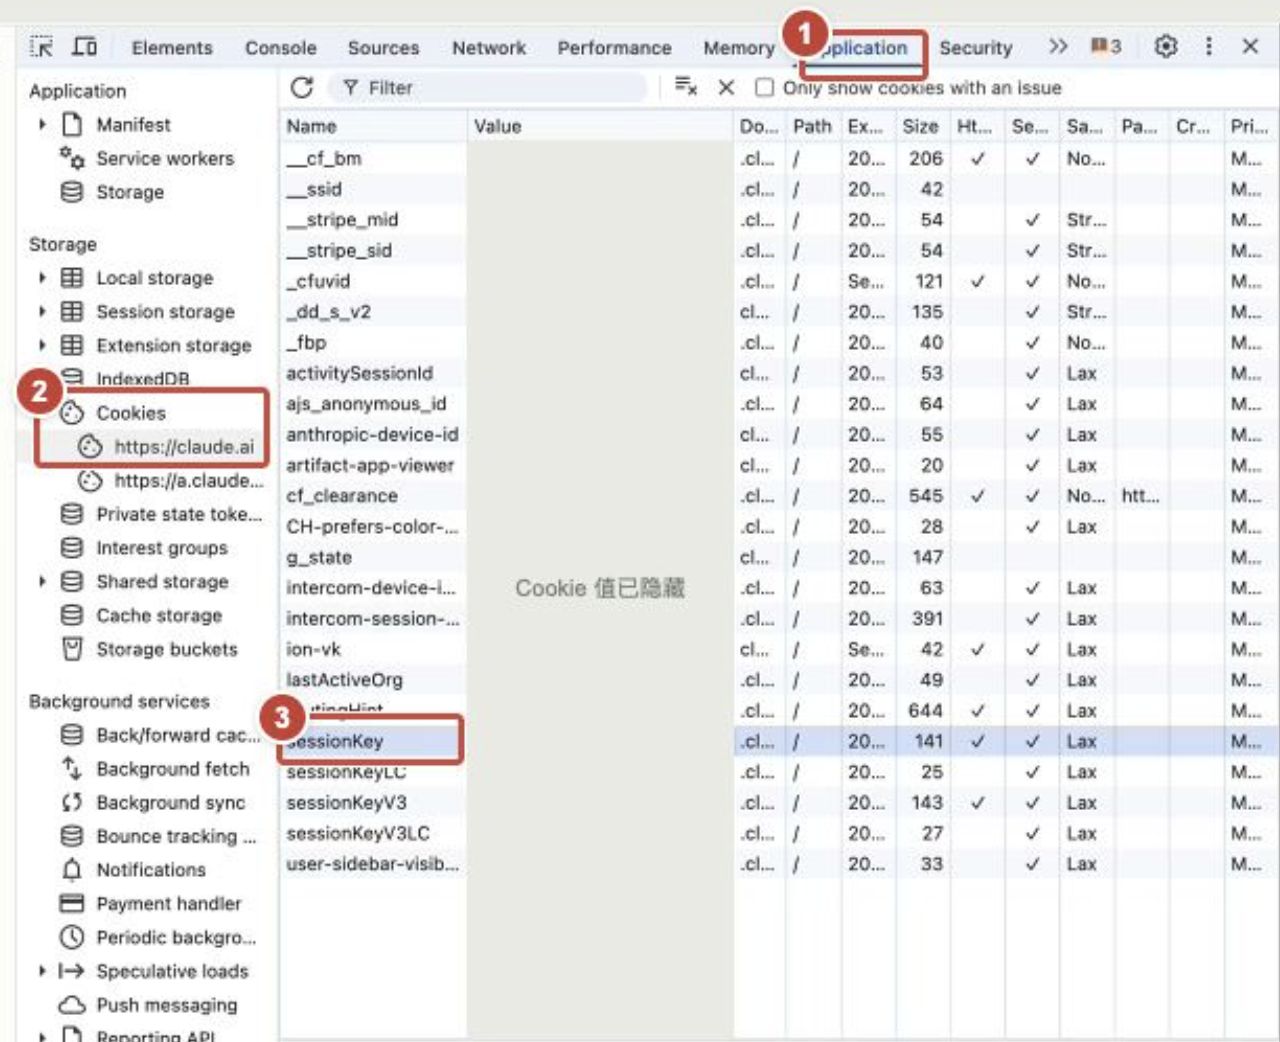Click the Service workers gear icon
1280x1042 pixels.
[x=71, y=157]
